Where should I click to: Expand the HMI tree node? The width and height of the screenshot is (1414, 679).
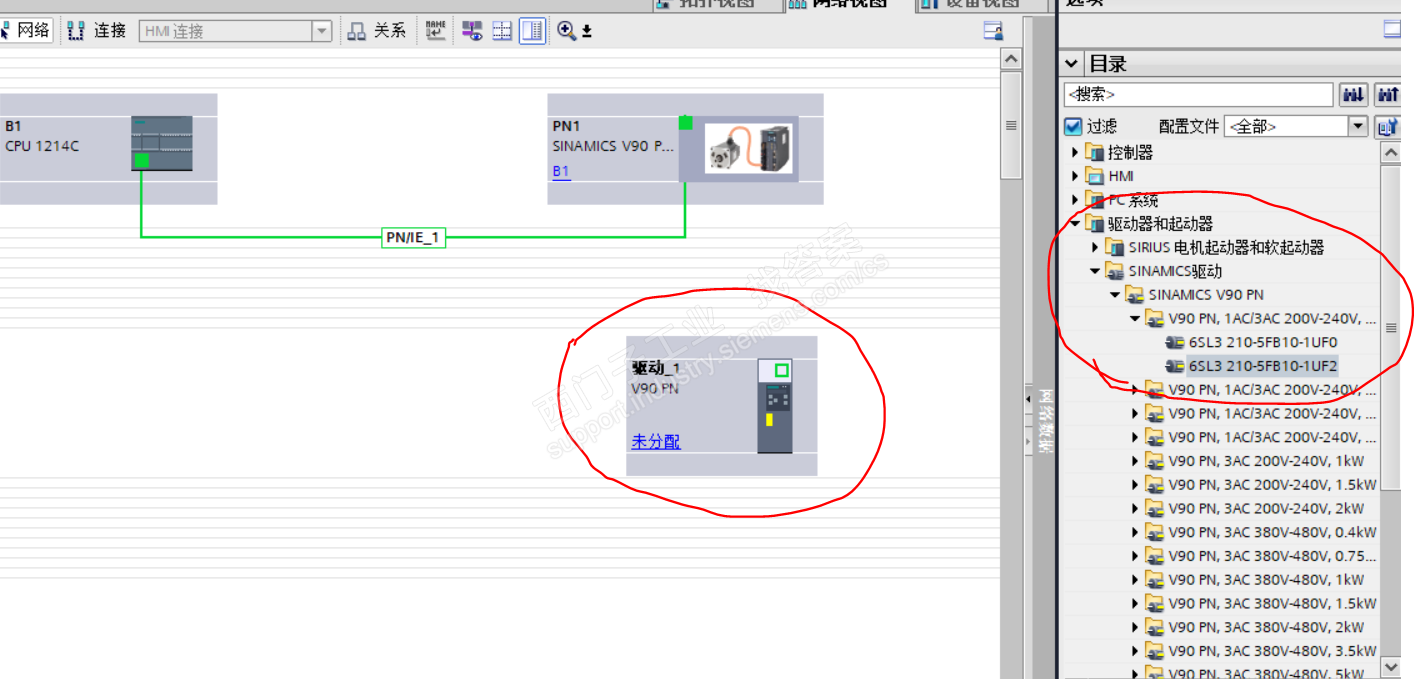(x=1075, y=176)
